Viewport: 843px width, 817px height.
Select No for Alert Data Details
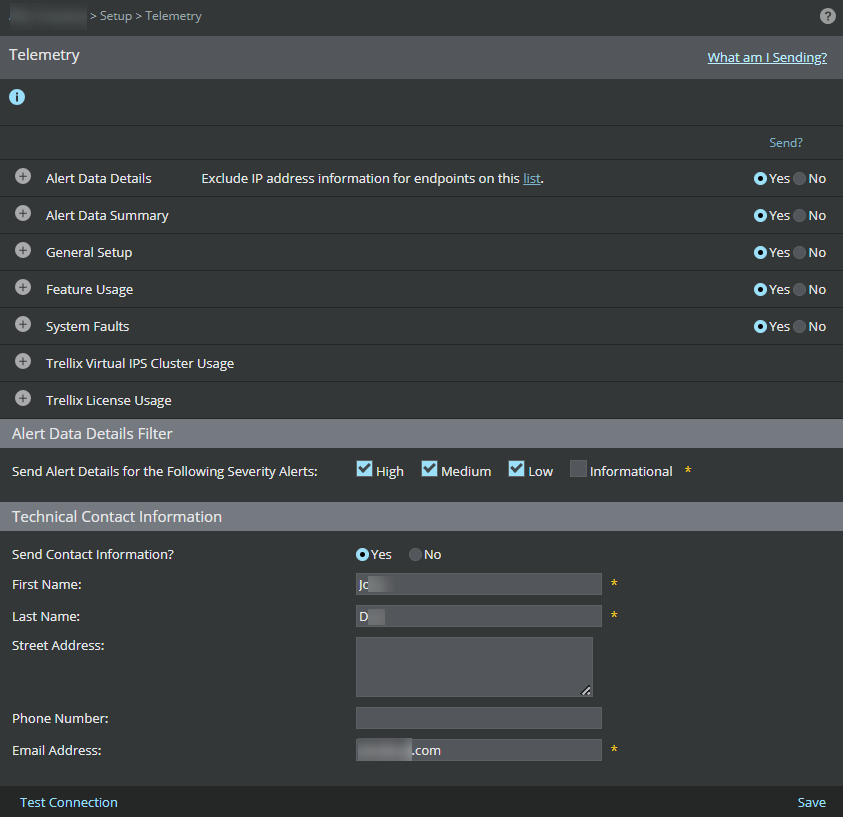[799, 178]
